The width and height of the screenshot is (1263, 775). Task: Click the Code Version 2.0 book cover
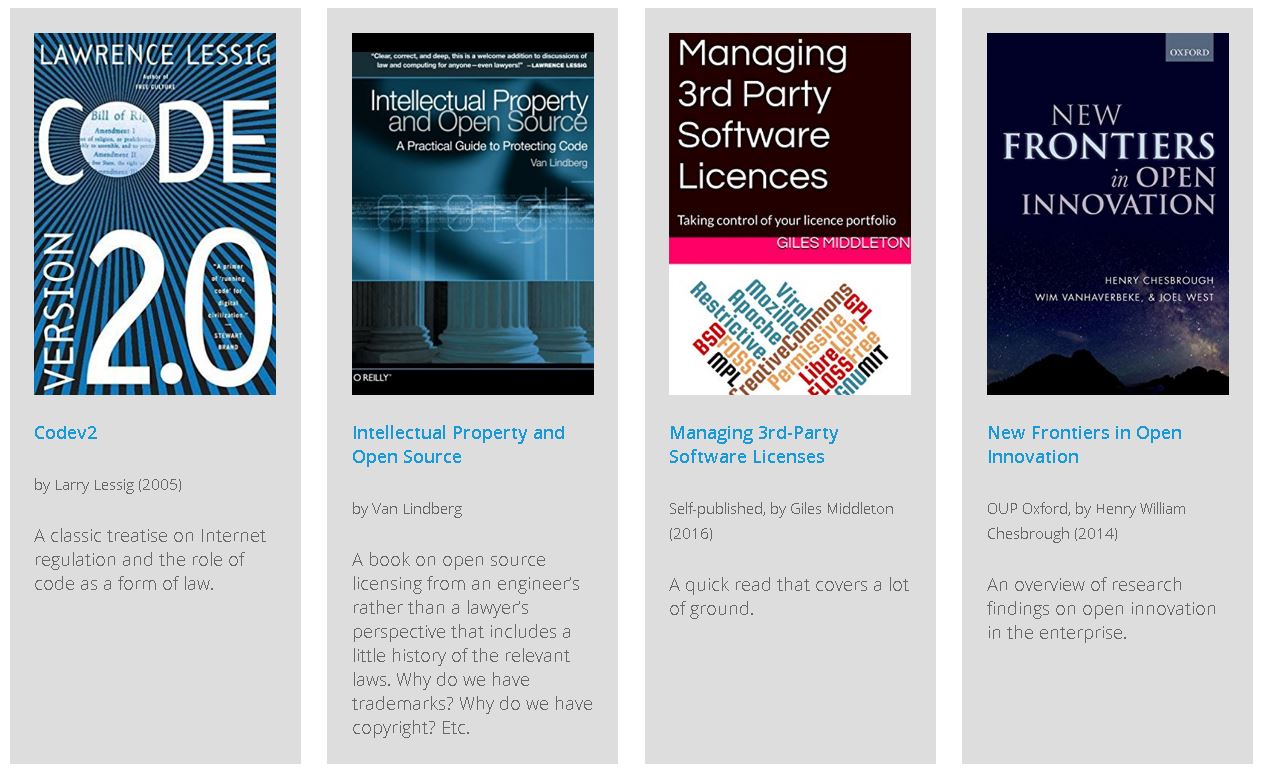point(154,213)
